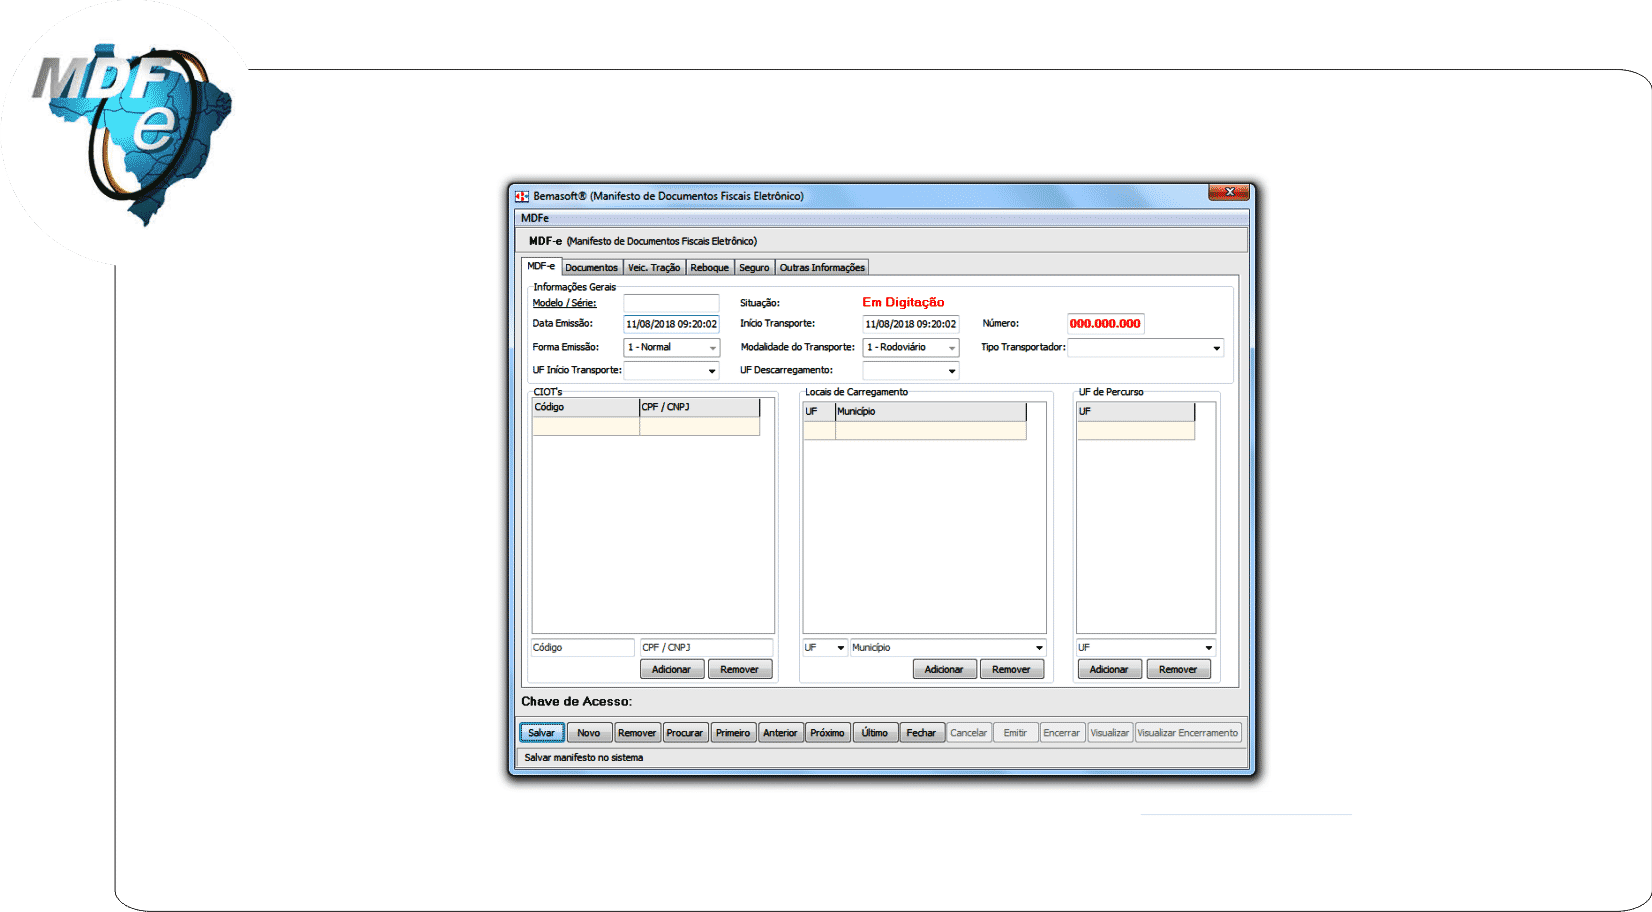Go to the Primeiro record
1652x912 pixels.
click(x=733, y=733)
